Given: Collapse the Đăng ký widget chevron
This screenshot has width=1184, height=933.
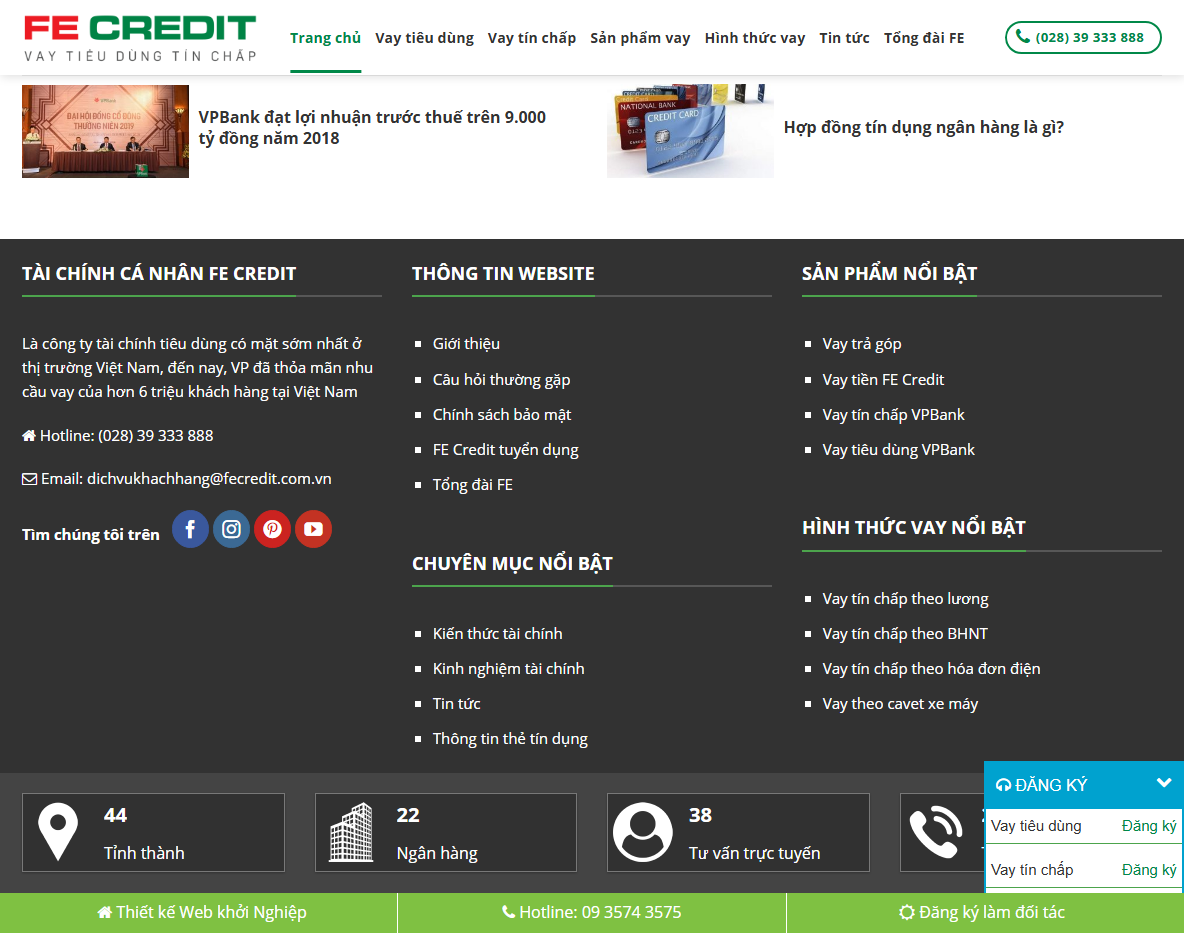Looking at the screenshot, I should pyautogui.click(x=1164, y=783).
